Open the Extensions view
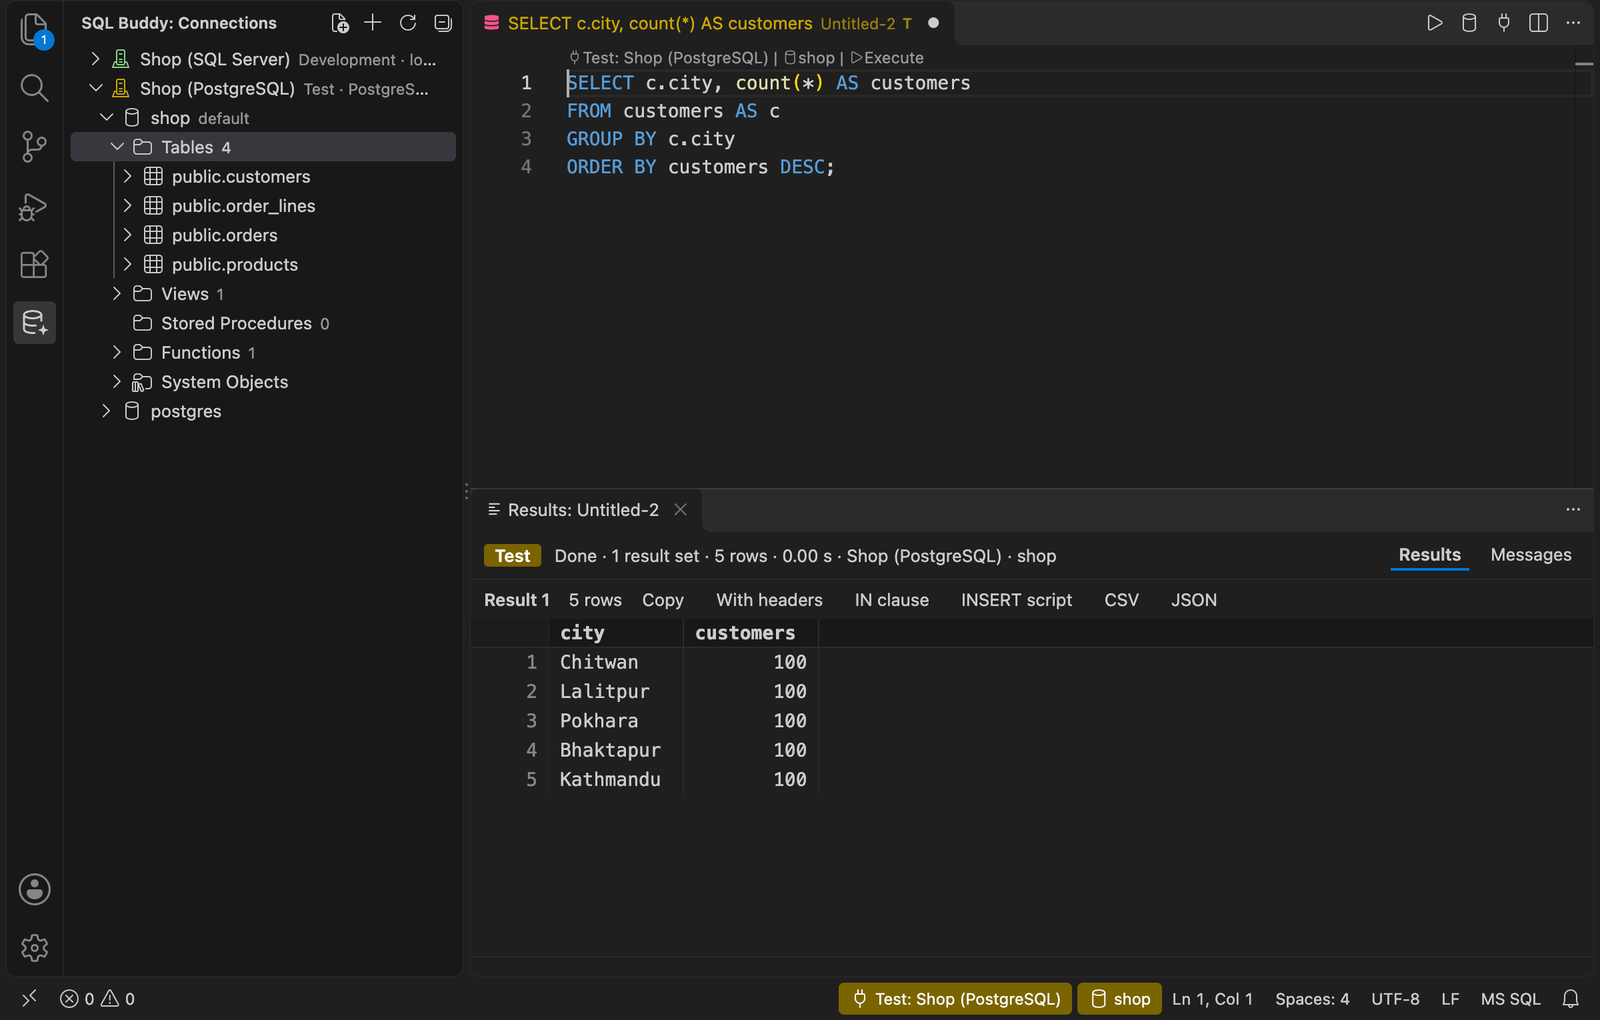Image resolution: width=1600 pixels, height=1020 pixels. [34, 264]
